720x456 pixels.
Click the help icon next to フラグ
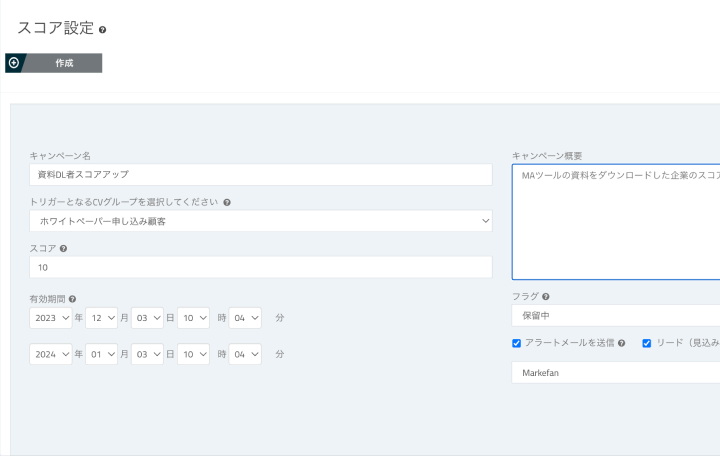[x=546, y=297]
